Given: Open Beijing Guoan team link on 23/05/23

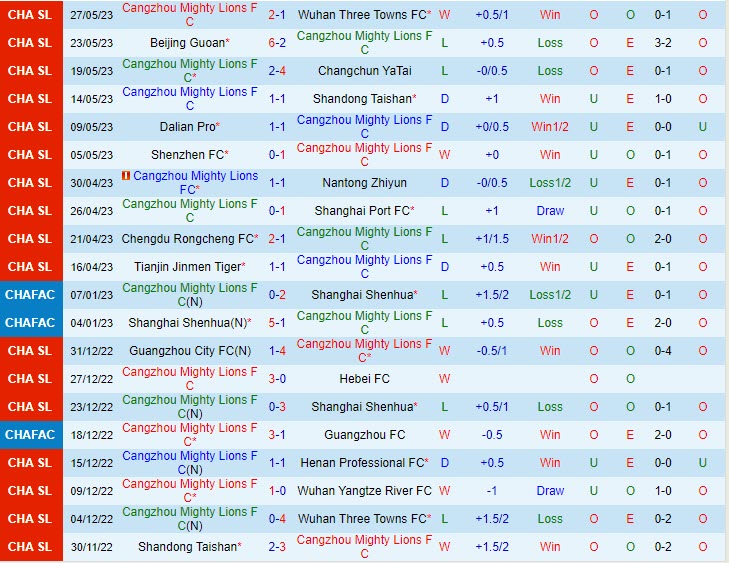Looking at the screenshot, I should coord(187,43).
